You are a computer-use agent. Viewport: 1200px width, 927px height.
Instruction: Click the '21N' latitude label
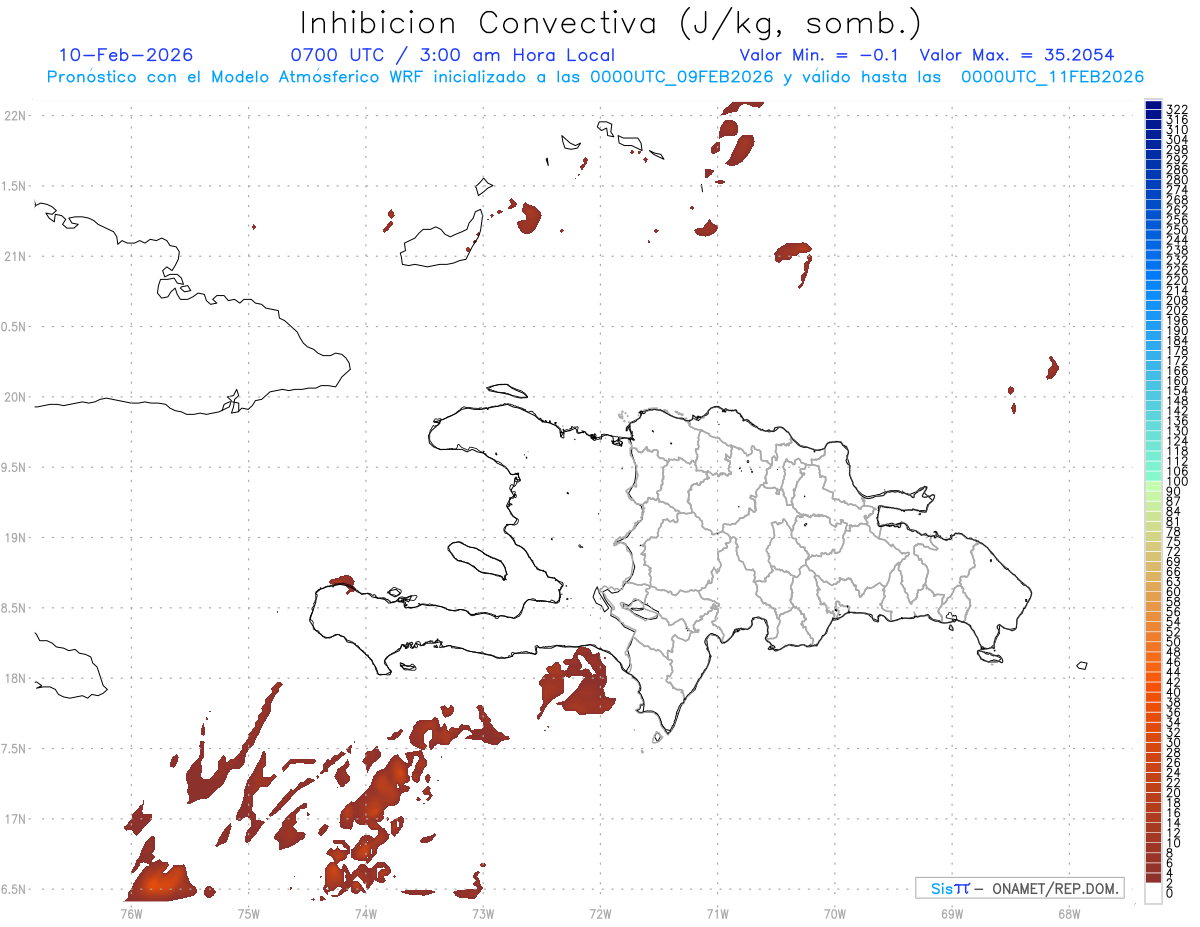pos(14,256)
